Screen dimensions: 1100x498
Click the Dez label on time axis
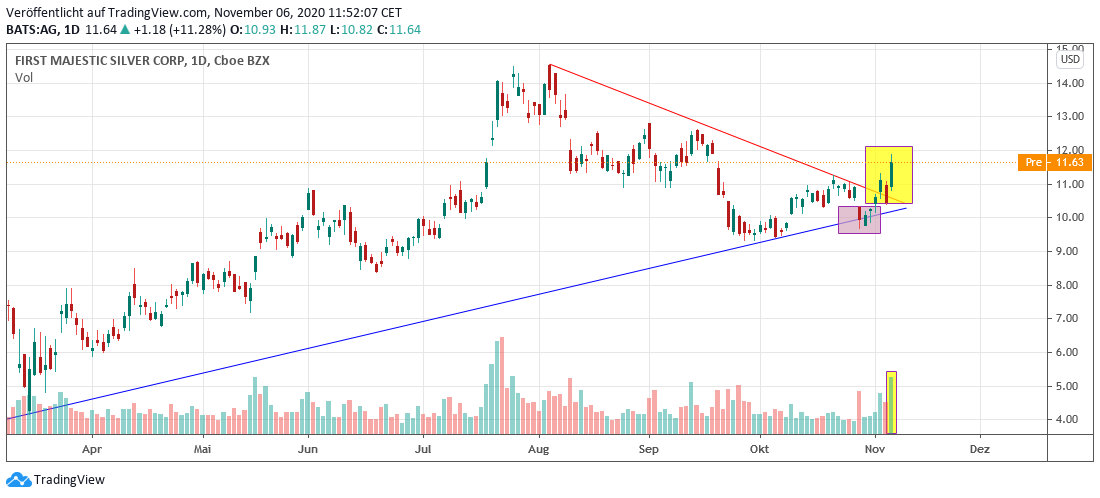[x=980, y=449]
